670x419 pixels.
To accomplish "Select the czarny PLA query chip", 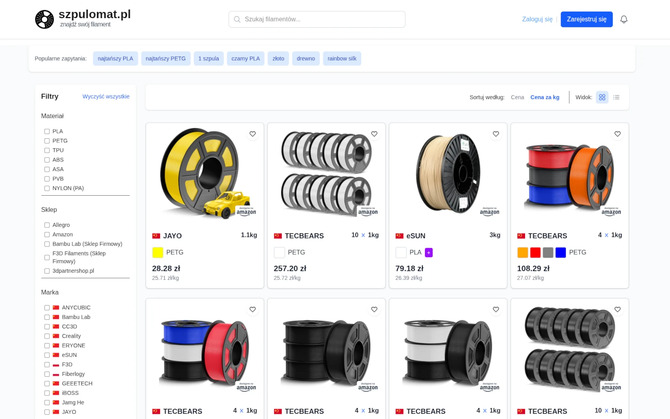I will (246, 59).
